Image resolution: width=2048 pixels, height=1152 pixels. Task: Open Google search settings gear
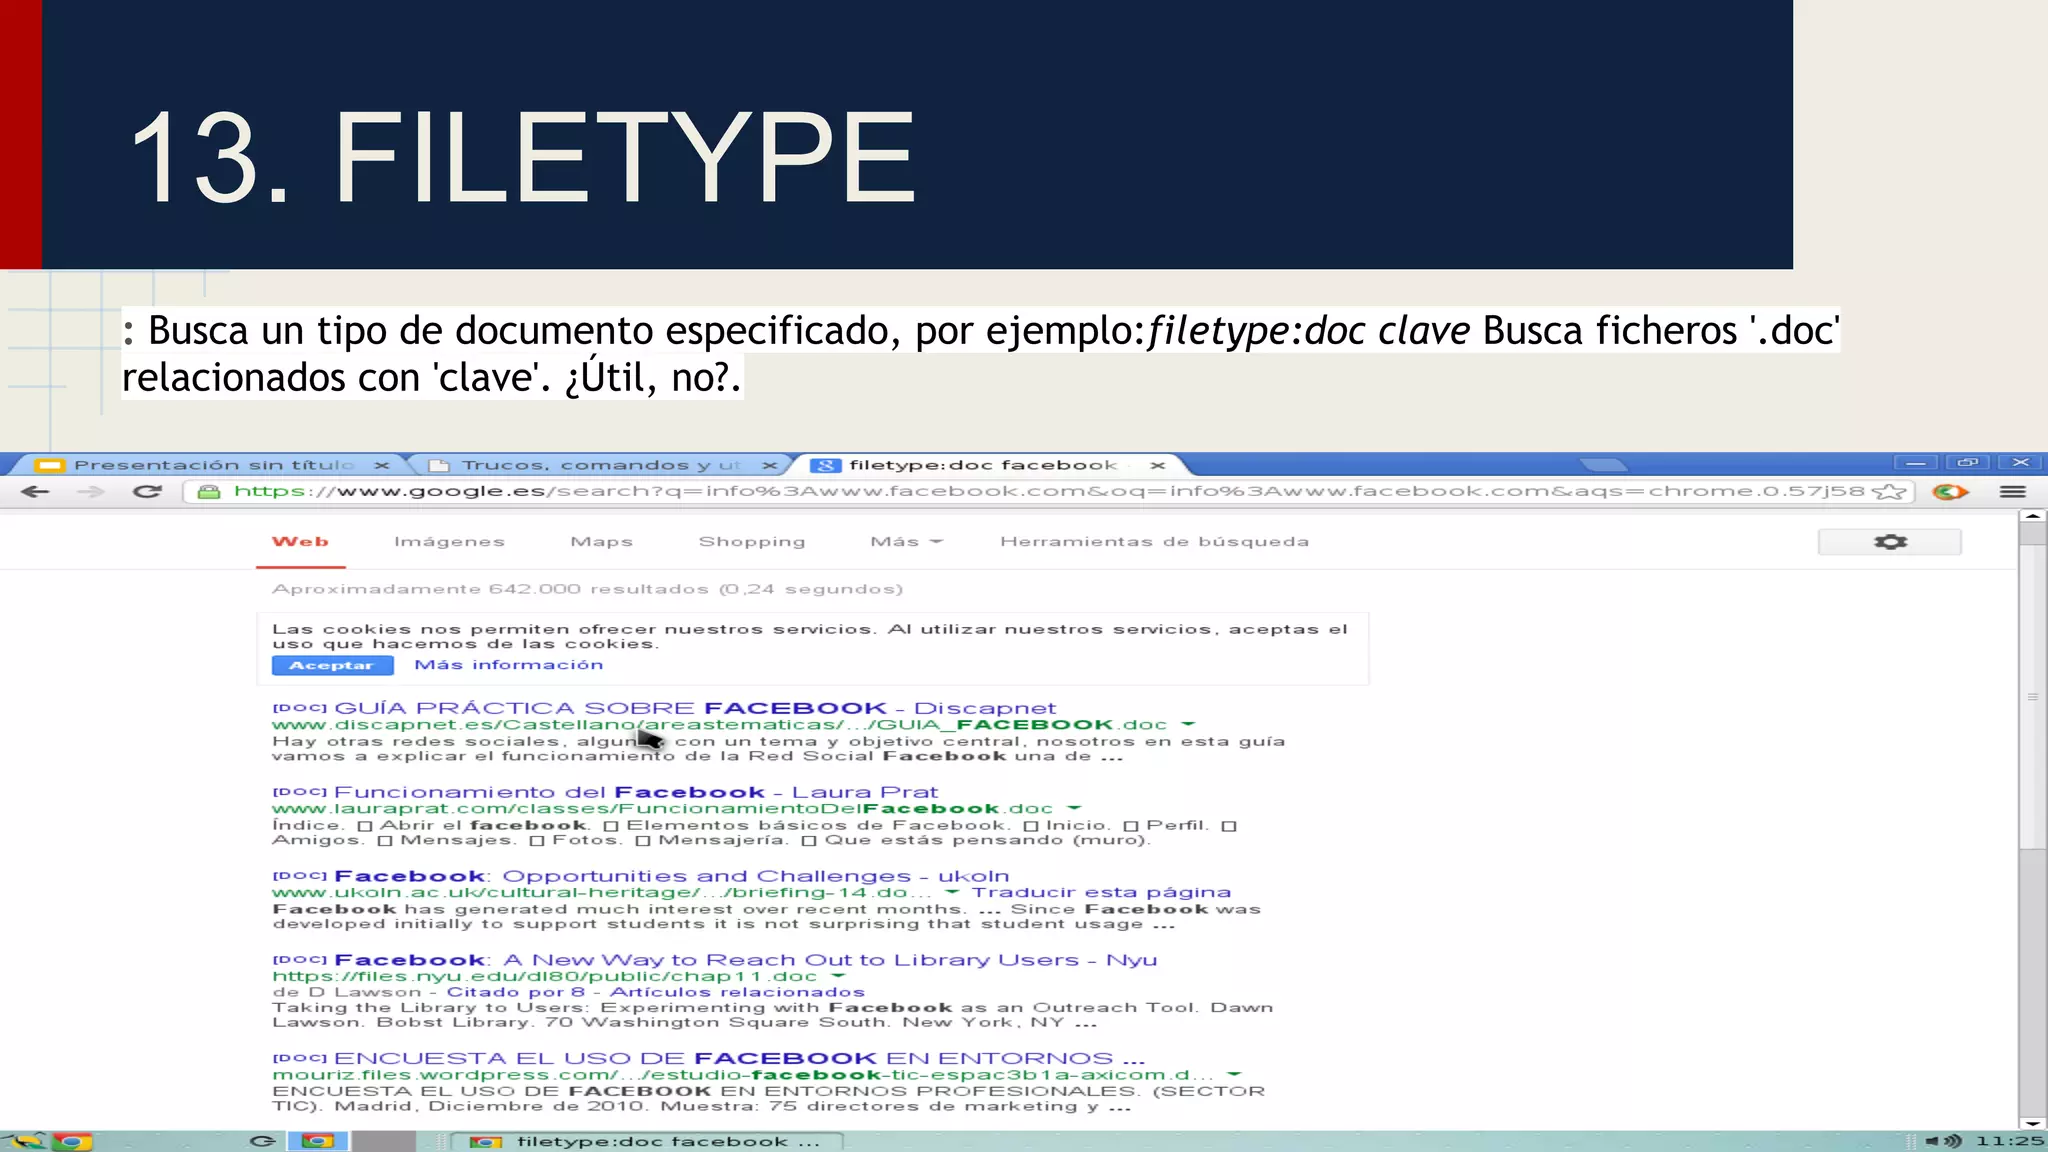click(1889, 541)
